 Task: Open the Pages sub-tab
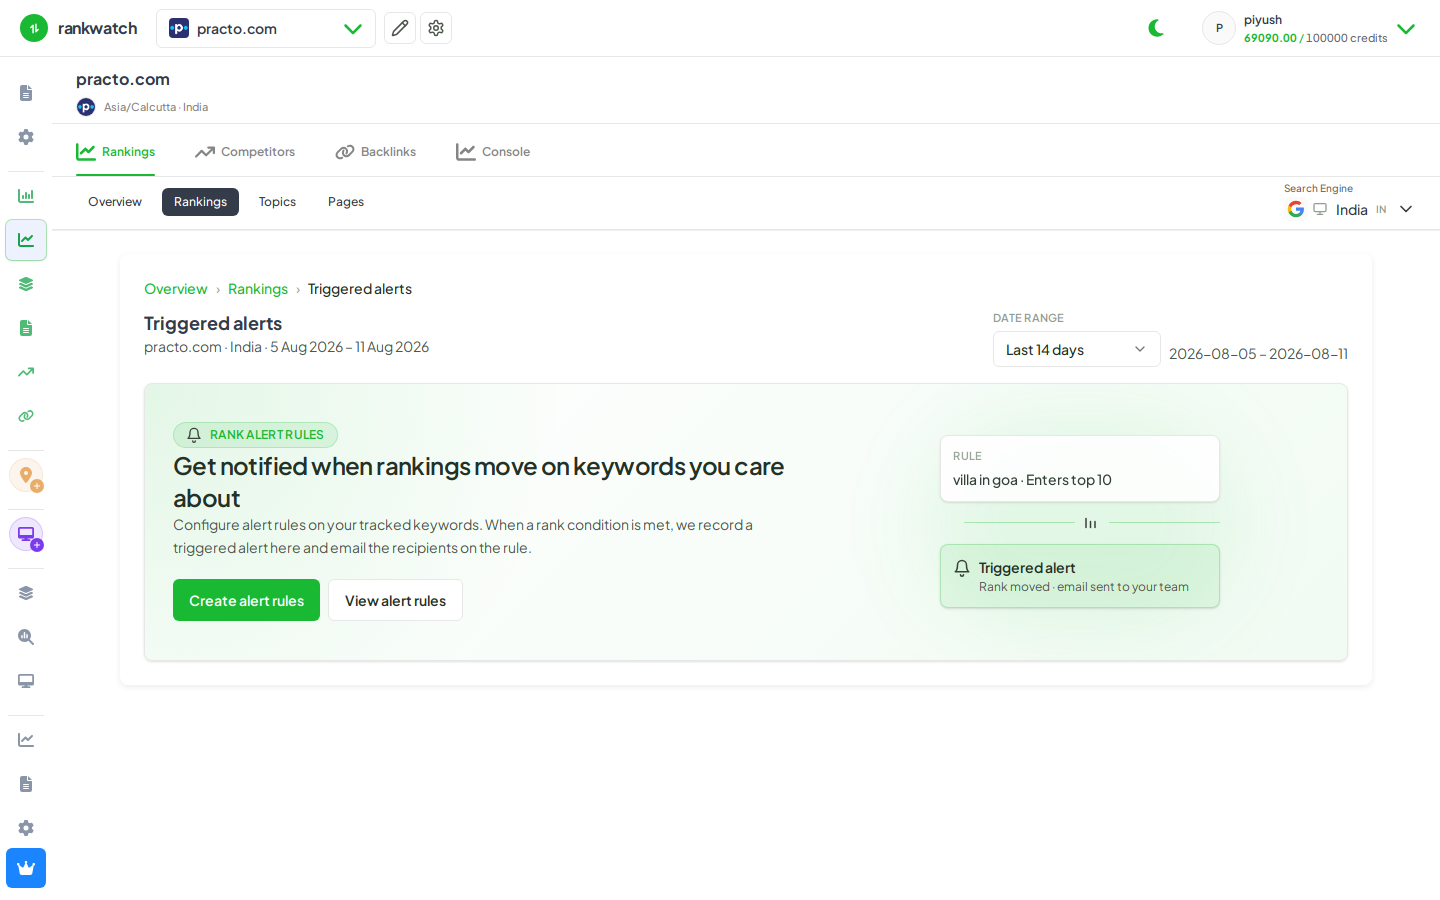click(346, 202)
